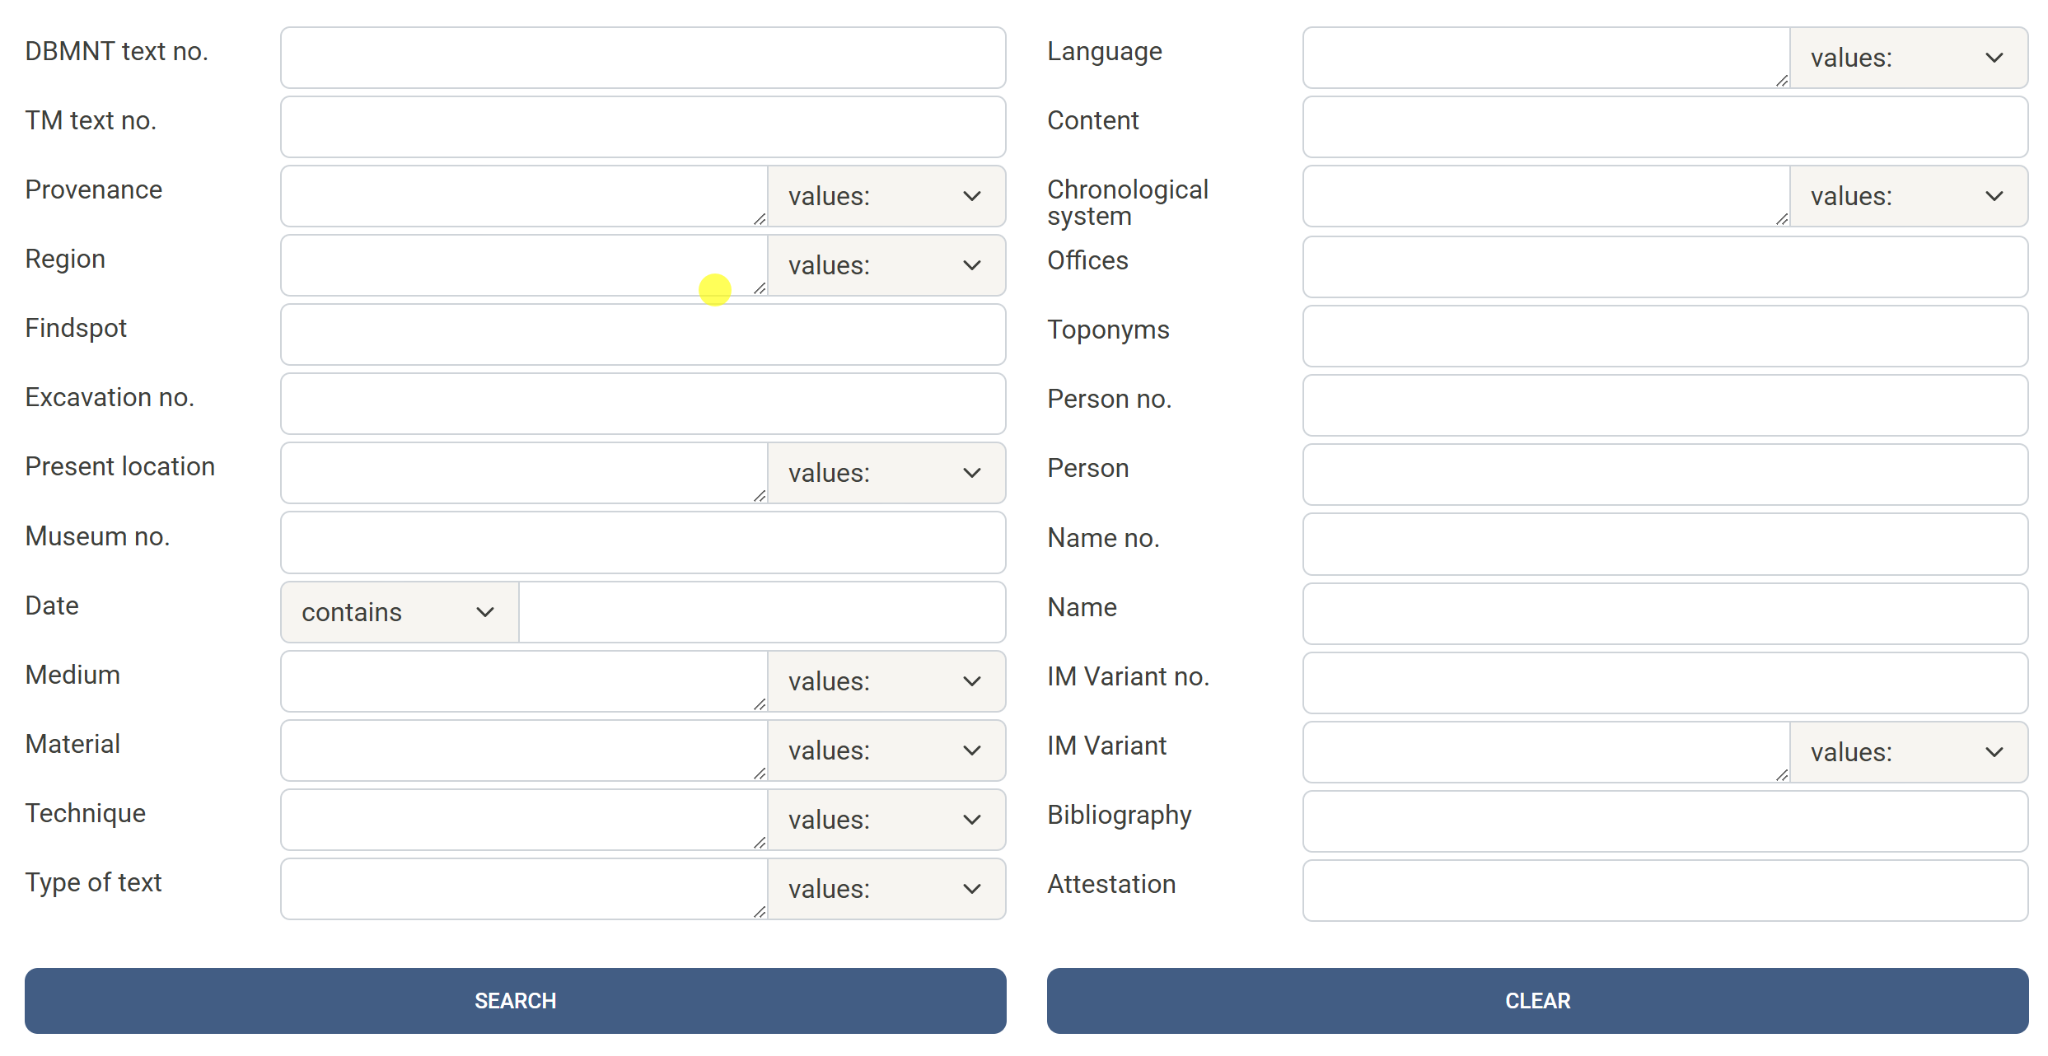This screenshot has width=2048, height=1056.
Task: Click into the Bibliography field
Action: tap(1664, 822)
